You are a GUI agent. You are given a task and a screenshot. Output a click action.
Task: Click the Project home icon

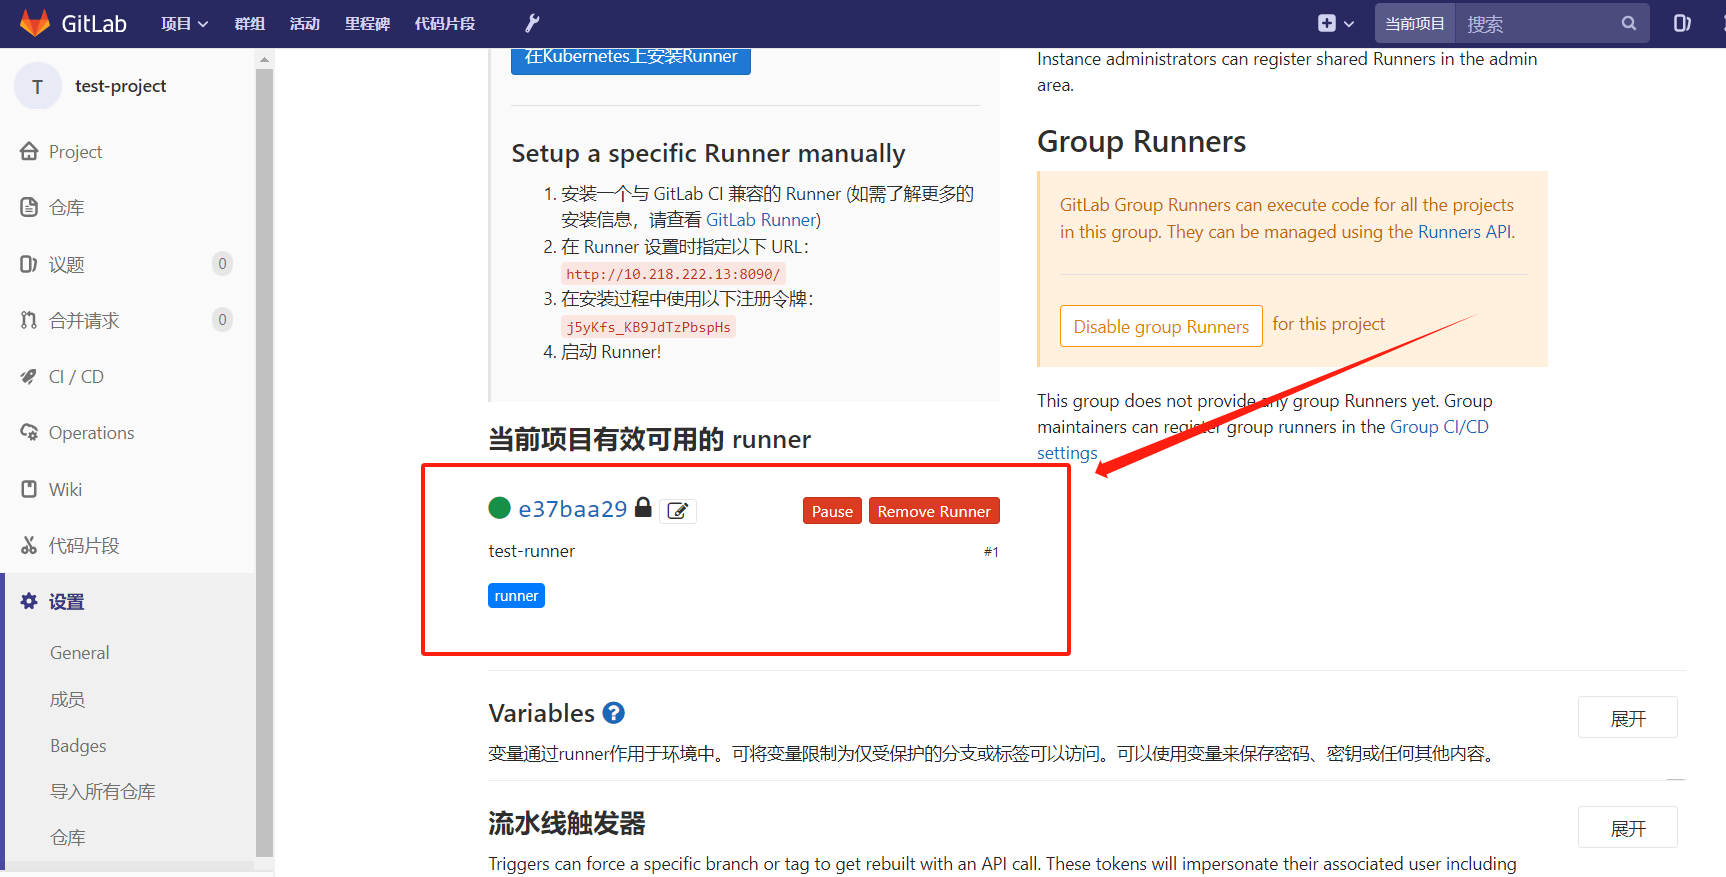pos(29,151)
